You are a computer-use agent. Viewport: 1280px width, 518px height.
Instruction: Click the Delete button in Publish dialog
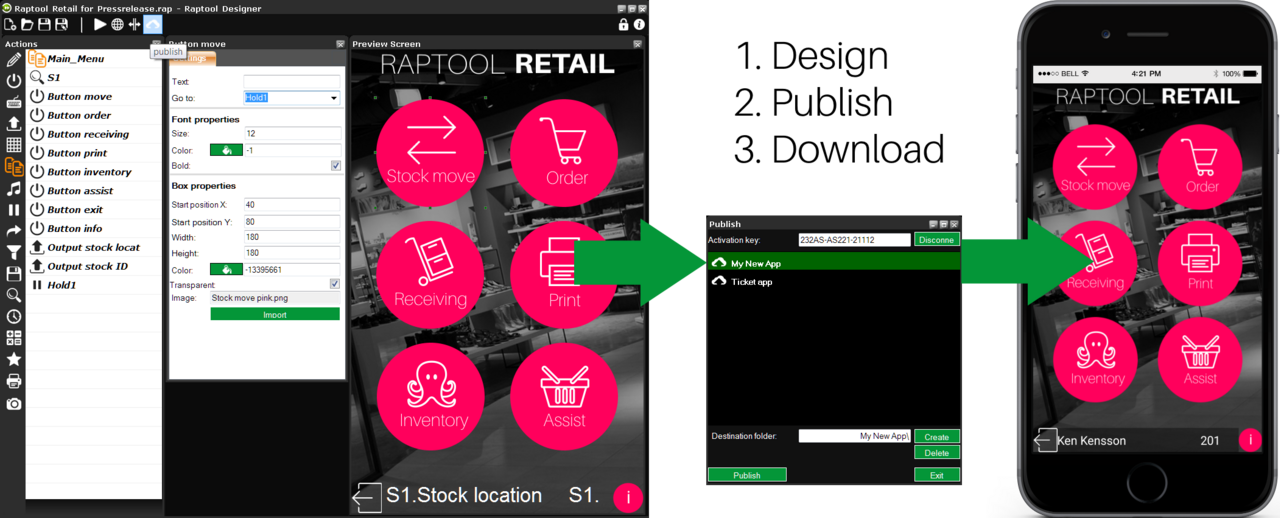937,453
